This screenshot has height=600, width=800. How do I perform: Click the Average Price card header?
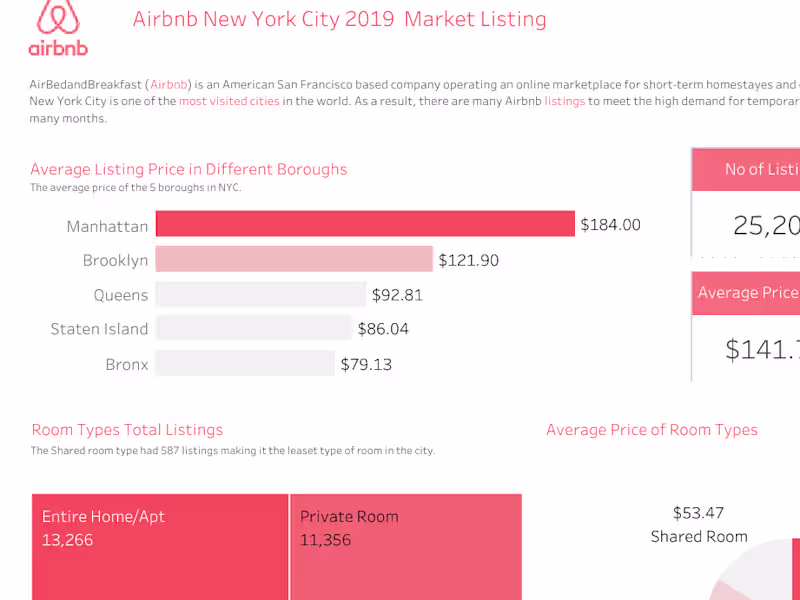pos(748,293)
